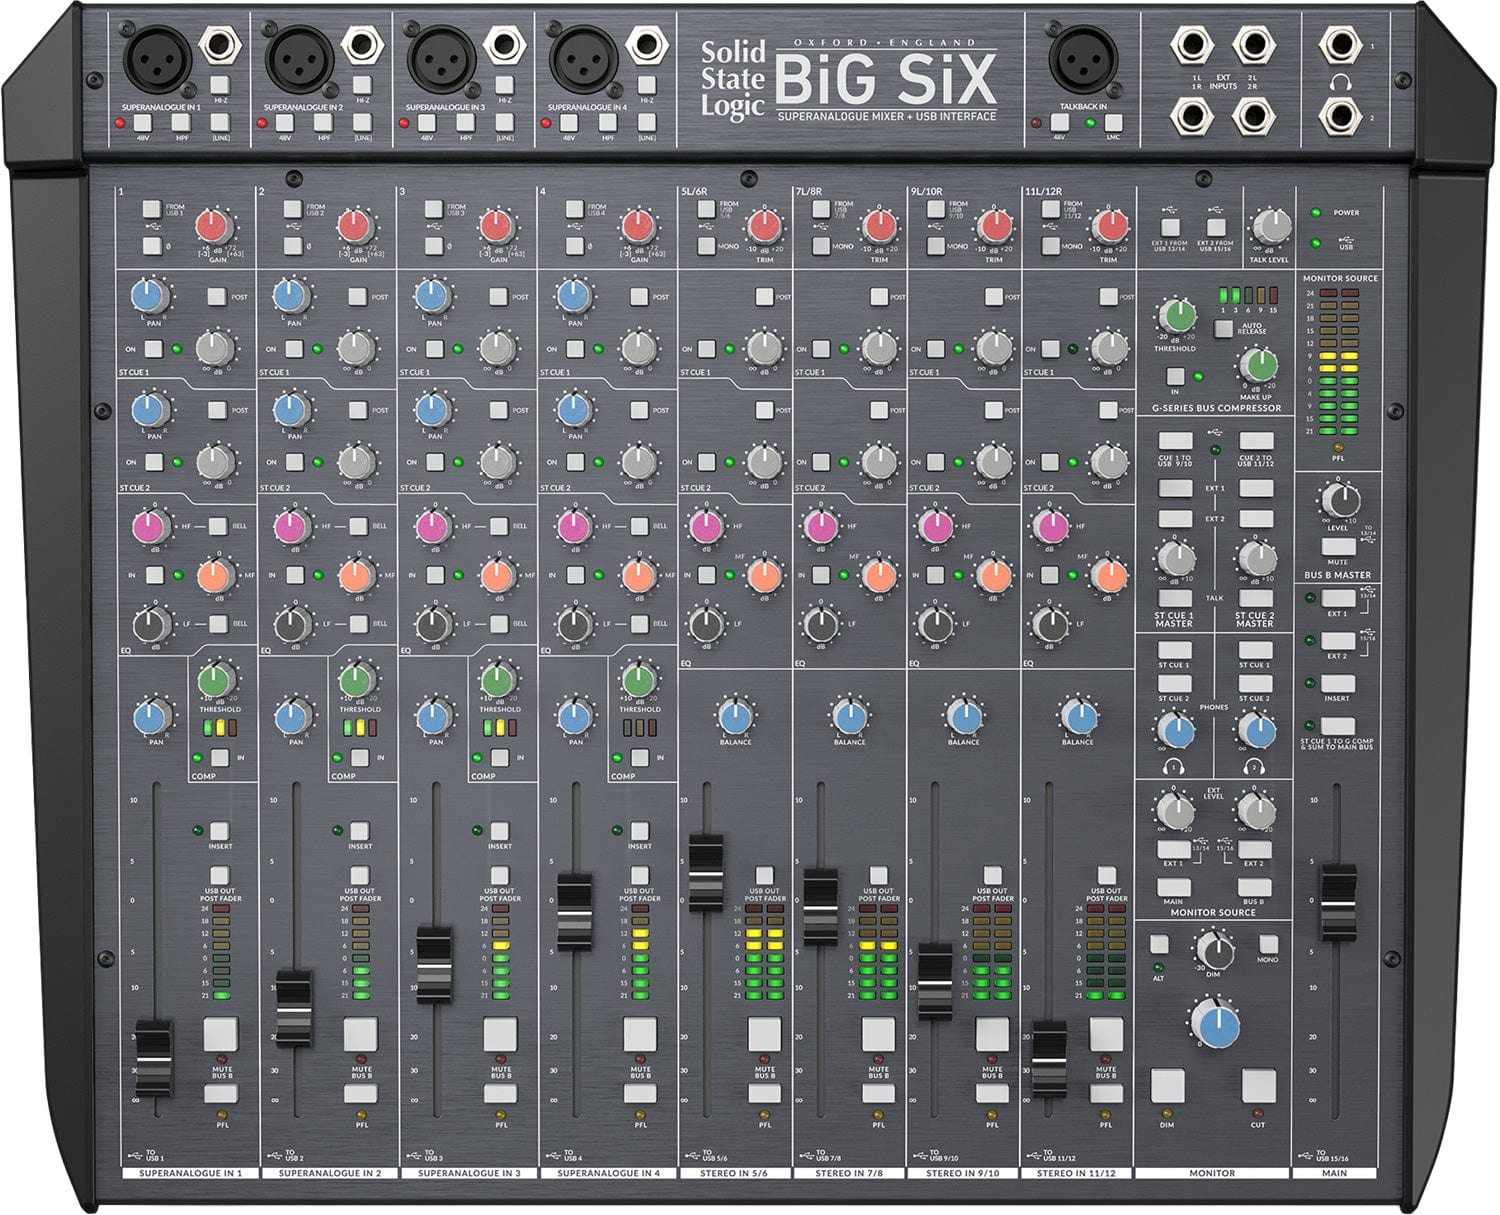Screen dimensions: 1500x1215
Task: Select Bus B as monitor source
Action: click(x=1254, y=885)
